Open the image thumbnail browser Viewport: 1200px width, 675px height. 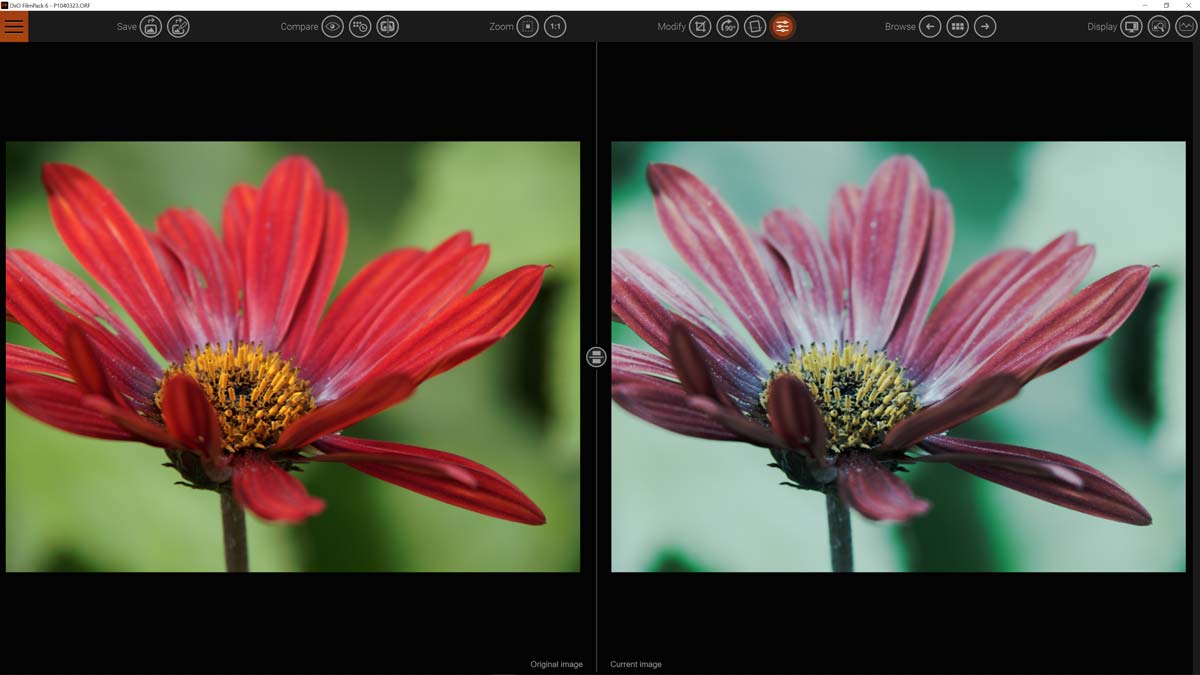(957, 26)
